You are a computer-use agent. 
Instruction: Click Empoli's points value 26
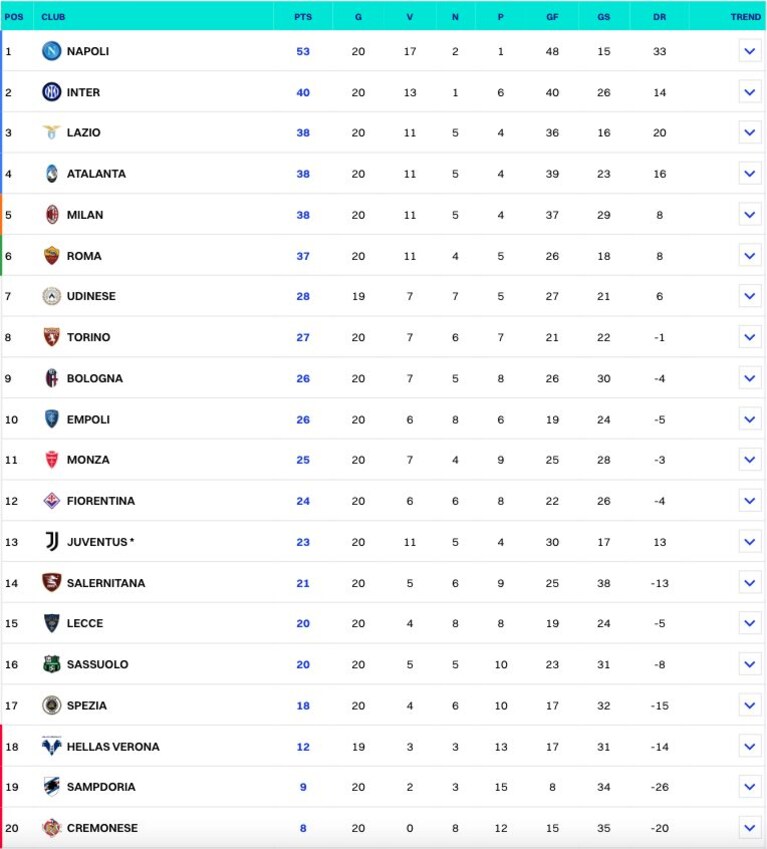point(303,420)
